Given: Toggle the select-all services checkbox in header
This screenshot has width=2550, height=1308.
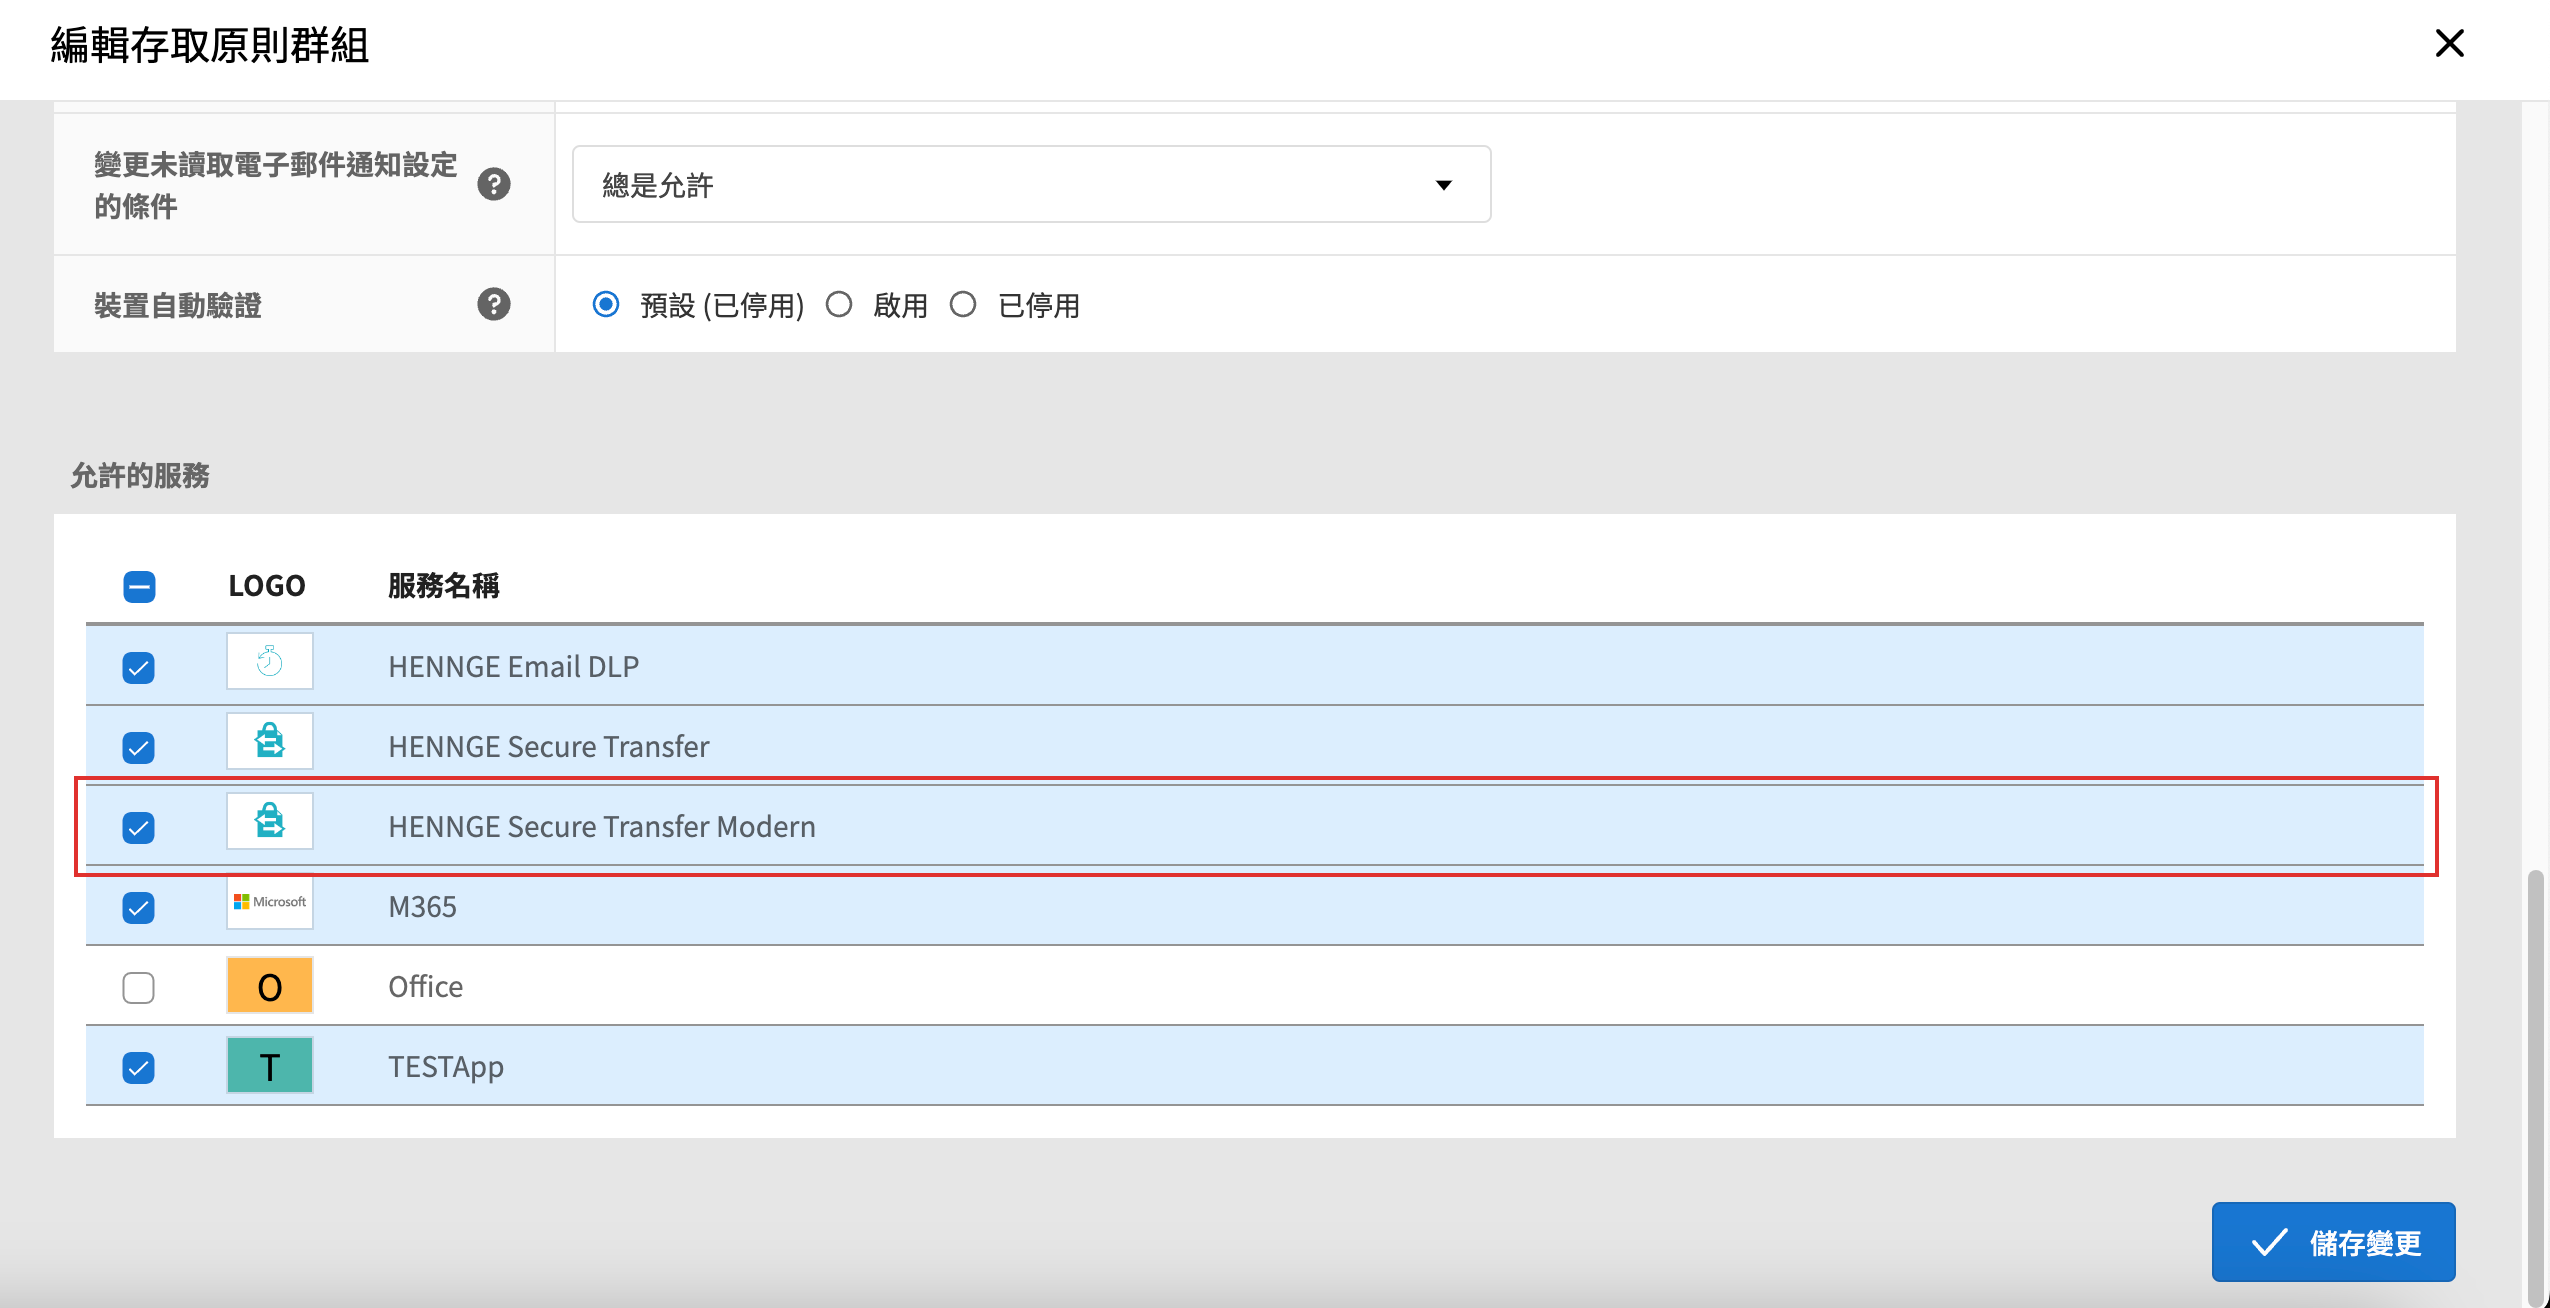Looking at the screenshot, I should point(139,586).
